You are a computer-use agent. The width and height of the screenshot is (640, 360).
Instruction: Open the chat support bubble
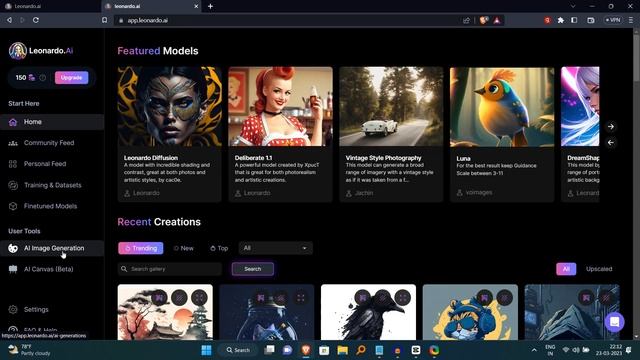[x=614, y=322]
